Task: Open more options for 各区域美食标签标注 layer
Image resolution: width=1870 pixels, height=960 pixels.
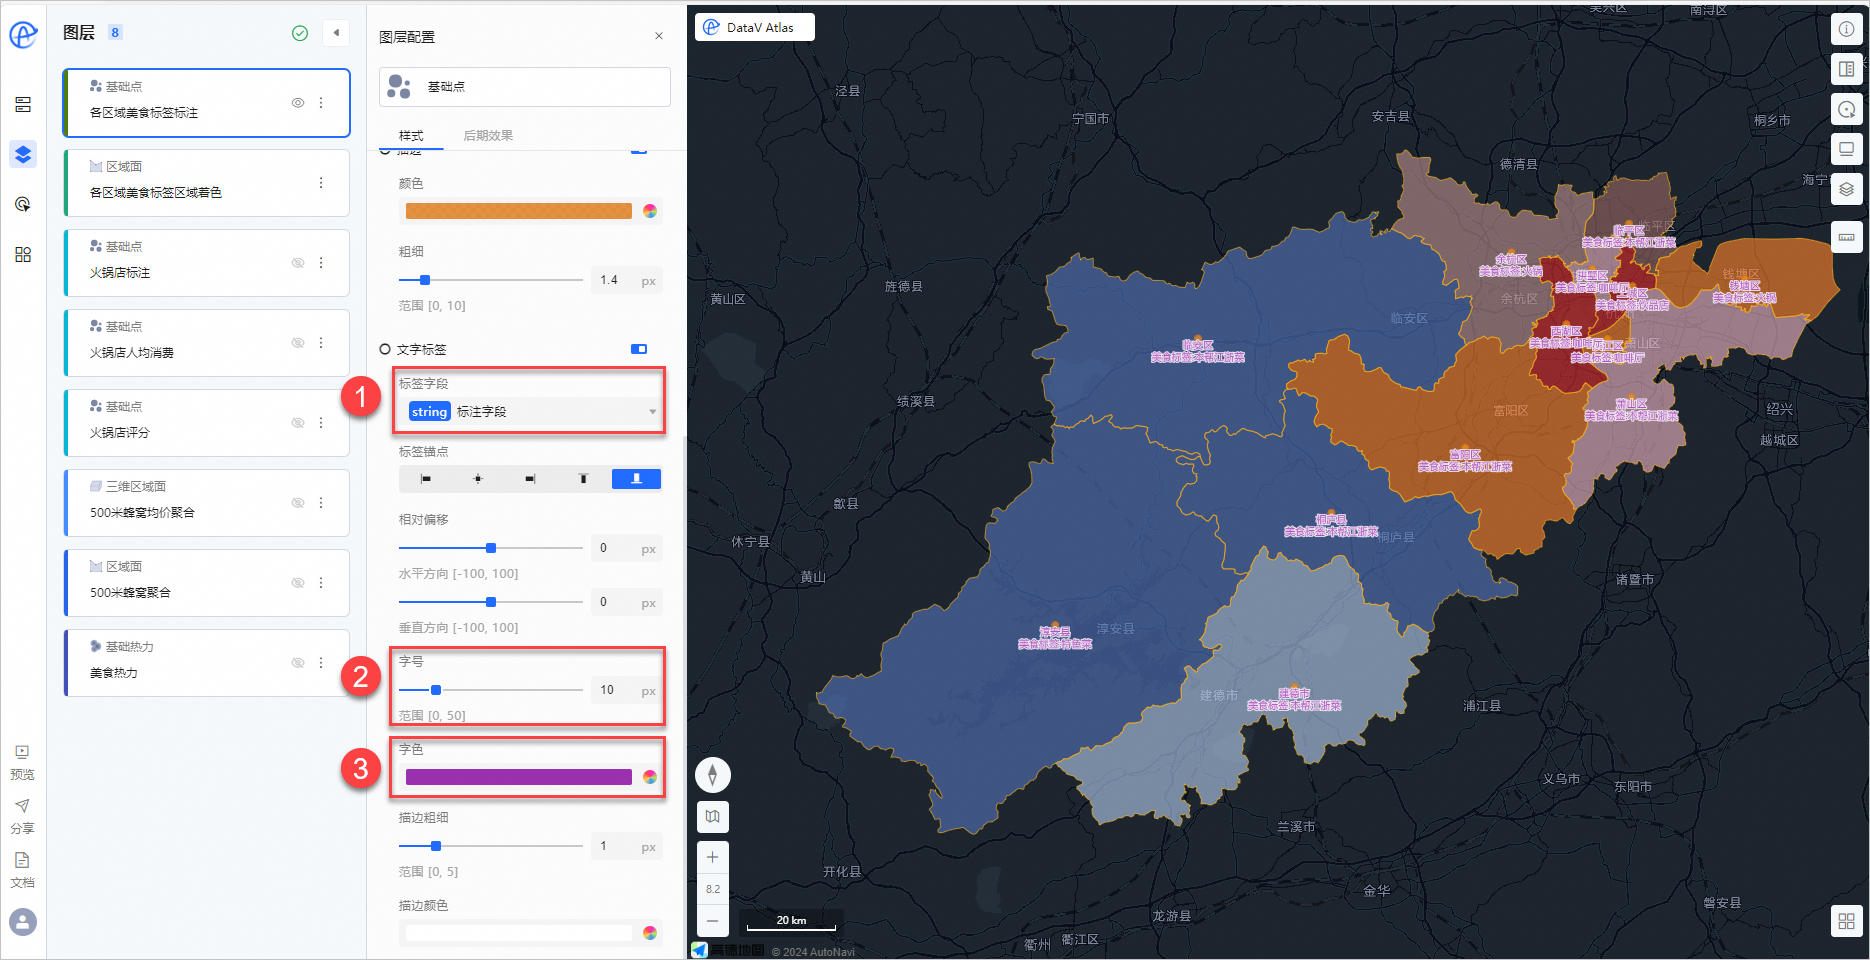Action: point(321,103)
